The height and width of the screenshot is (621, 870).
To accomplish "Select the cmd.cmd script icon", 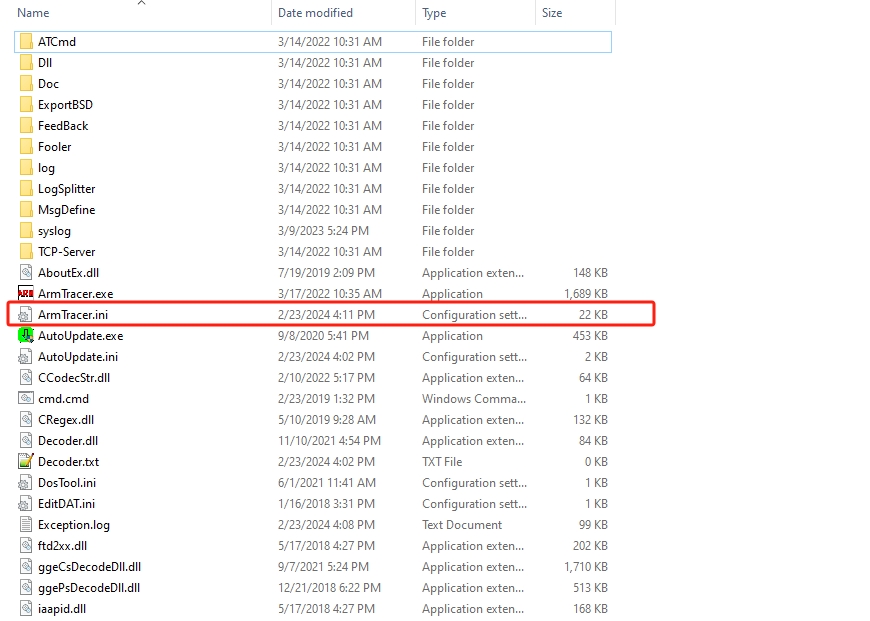I will coord(26,399).
